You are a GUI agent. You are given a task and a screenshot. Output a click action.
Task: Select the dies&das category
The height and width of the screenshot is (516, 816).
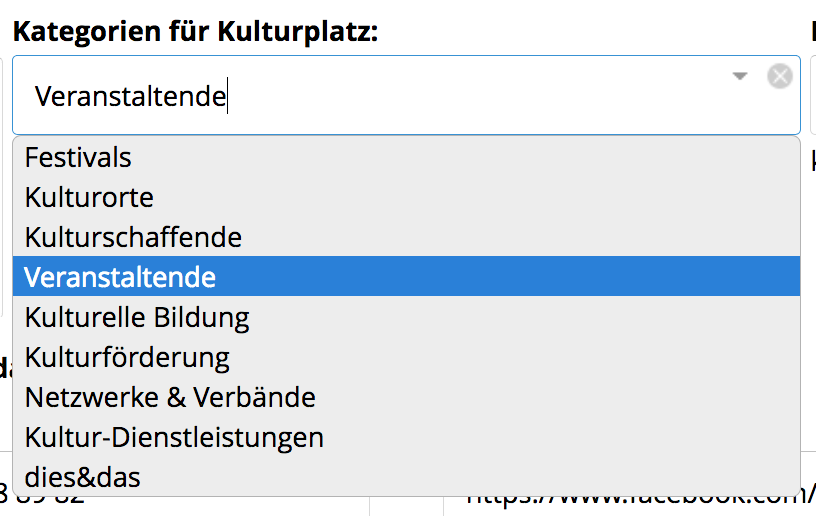[x=406, y=477]
